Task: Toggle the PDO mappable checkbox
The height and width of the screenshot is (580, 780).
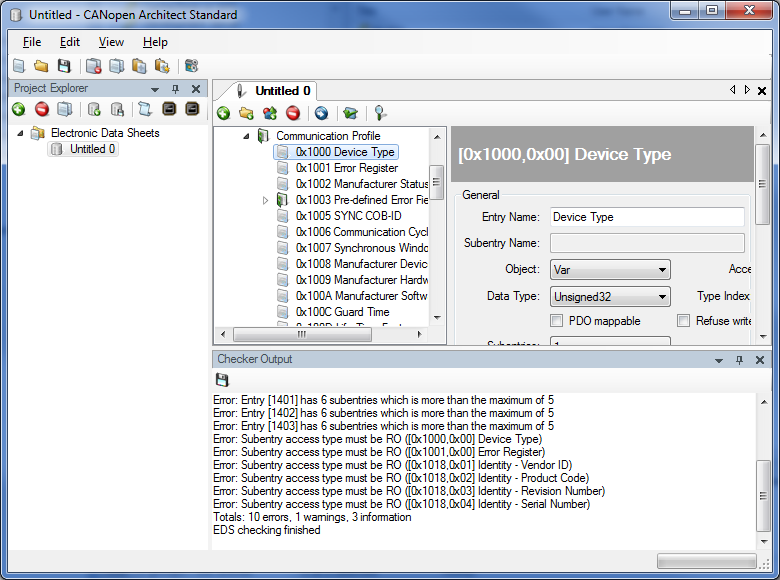Action: coord(556,321)
